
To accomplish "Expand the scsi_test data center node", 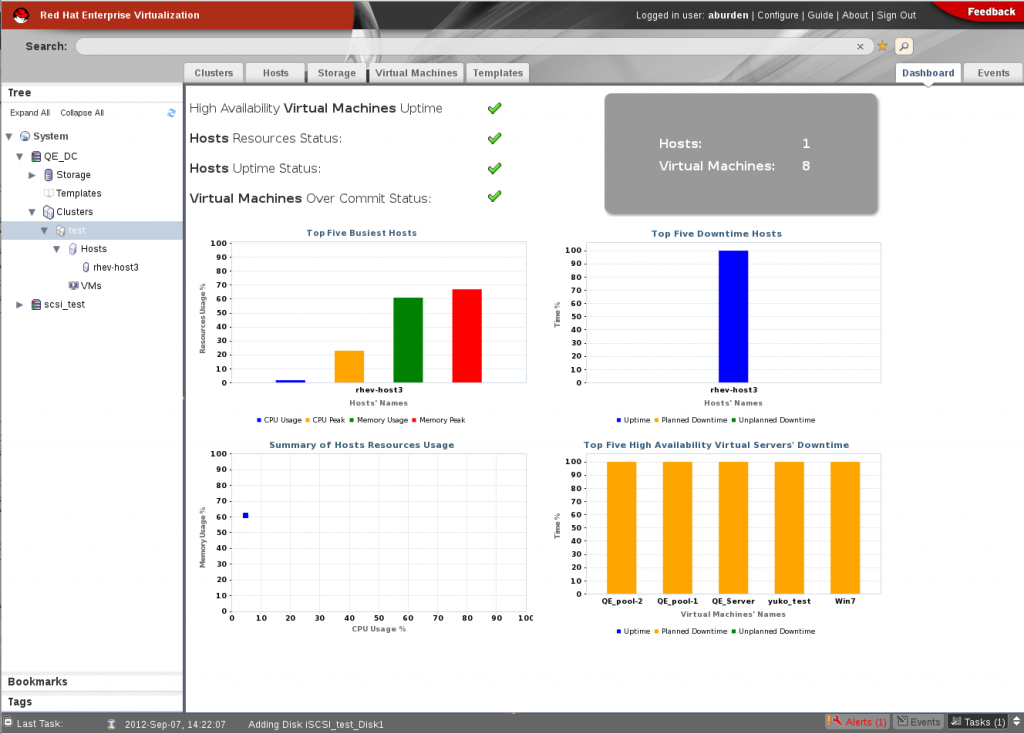I will click(20, 304).
